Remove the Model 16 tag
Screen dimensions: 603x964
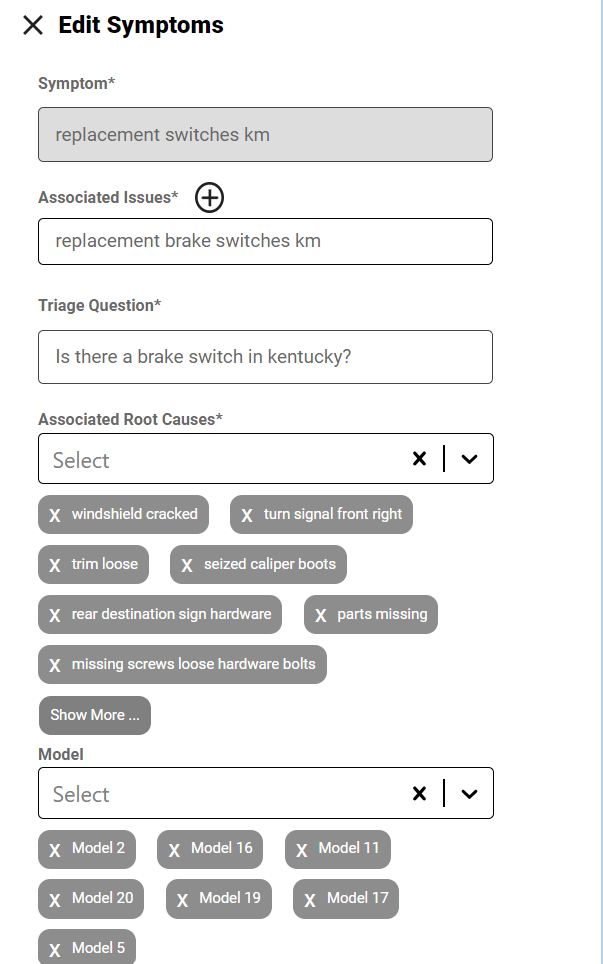click(x=174, y=849)
